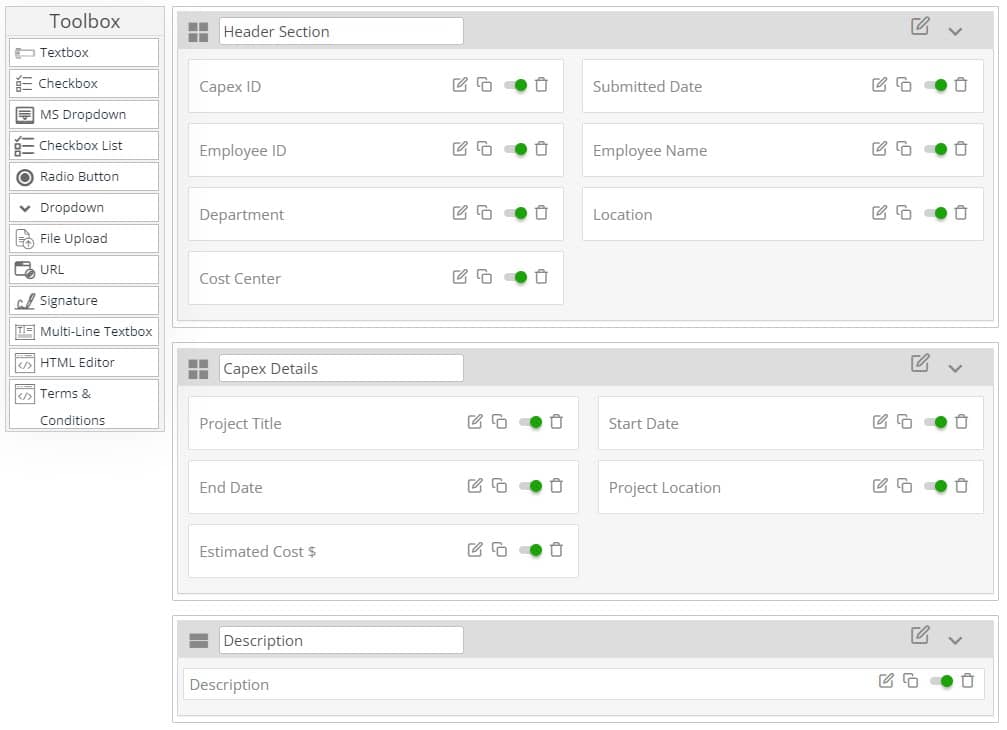Viewport: 1007px width, 730px height.
Task: Edit the Description section settings
Action: [x=920, y=636]
